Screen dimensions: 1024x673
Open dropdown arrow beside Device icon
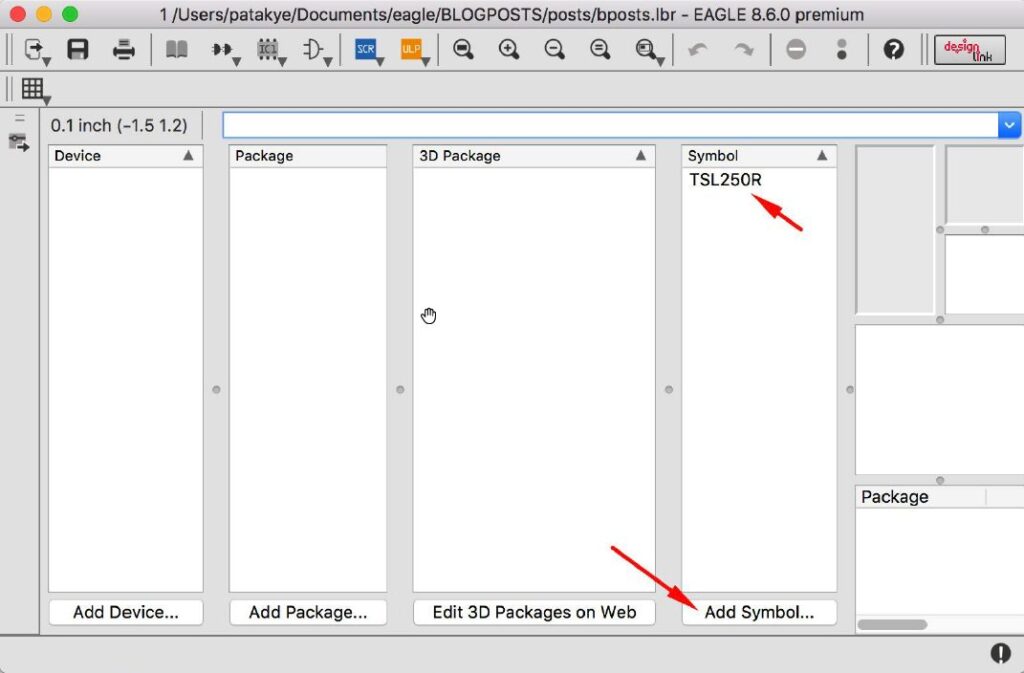236,62
